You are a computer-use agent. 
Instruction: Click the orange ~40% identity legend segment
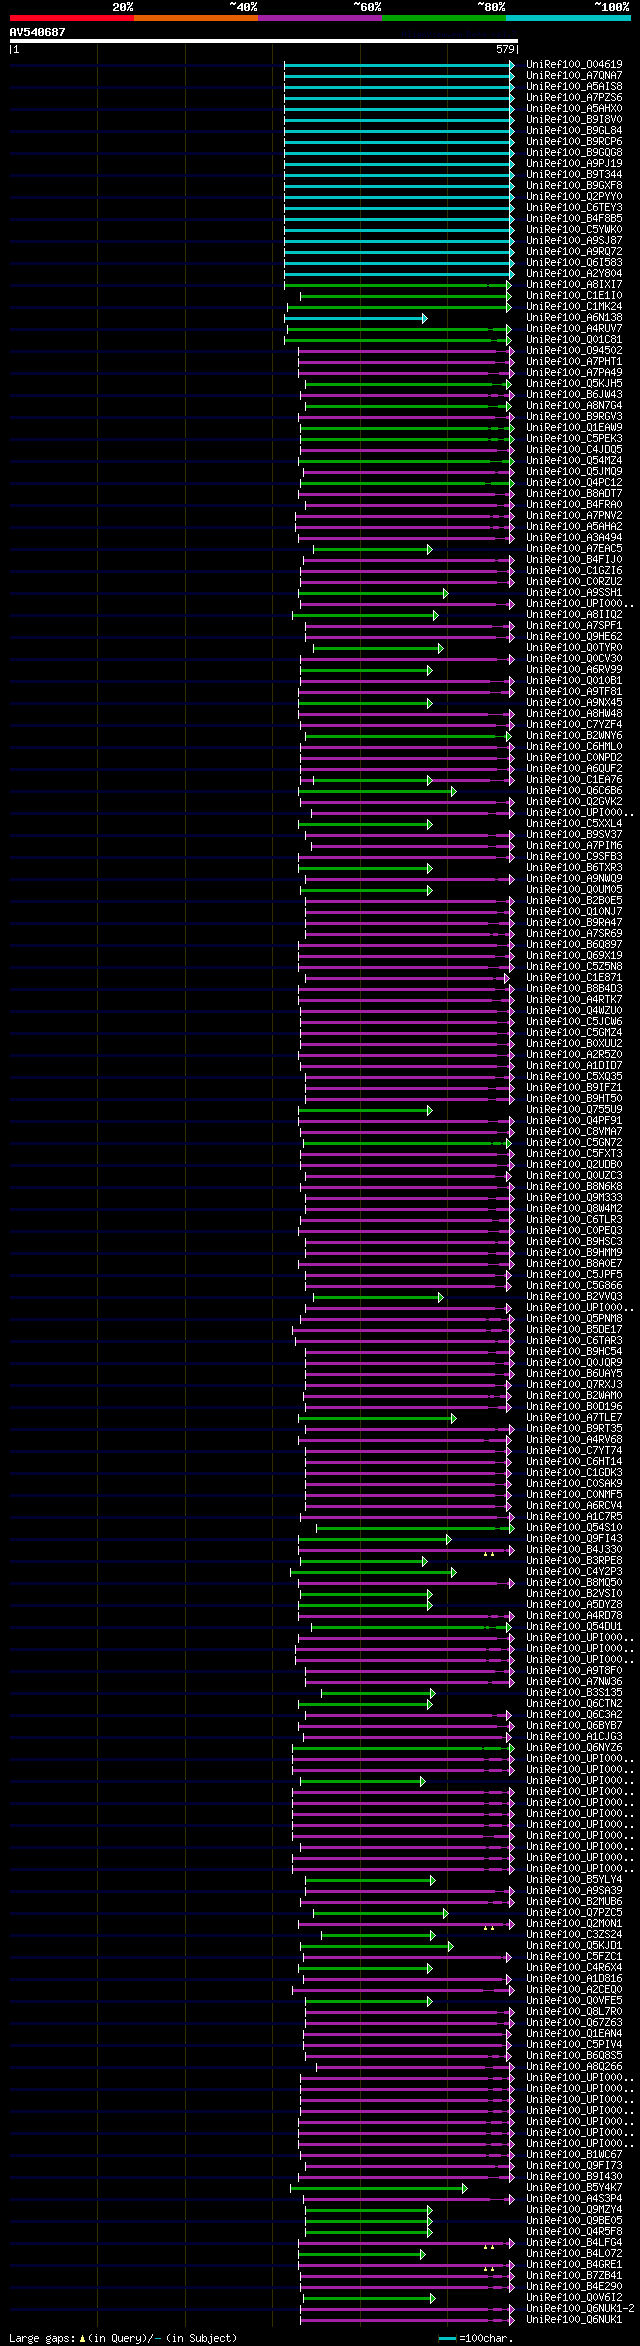pos(195,18)
